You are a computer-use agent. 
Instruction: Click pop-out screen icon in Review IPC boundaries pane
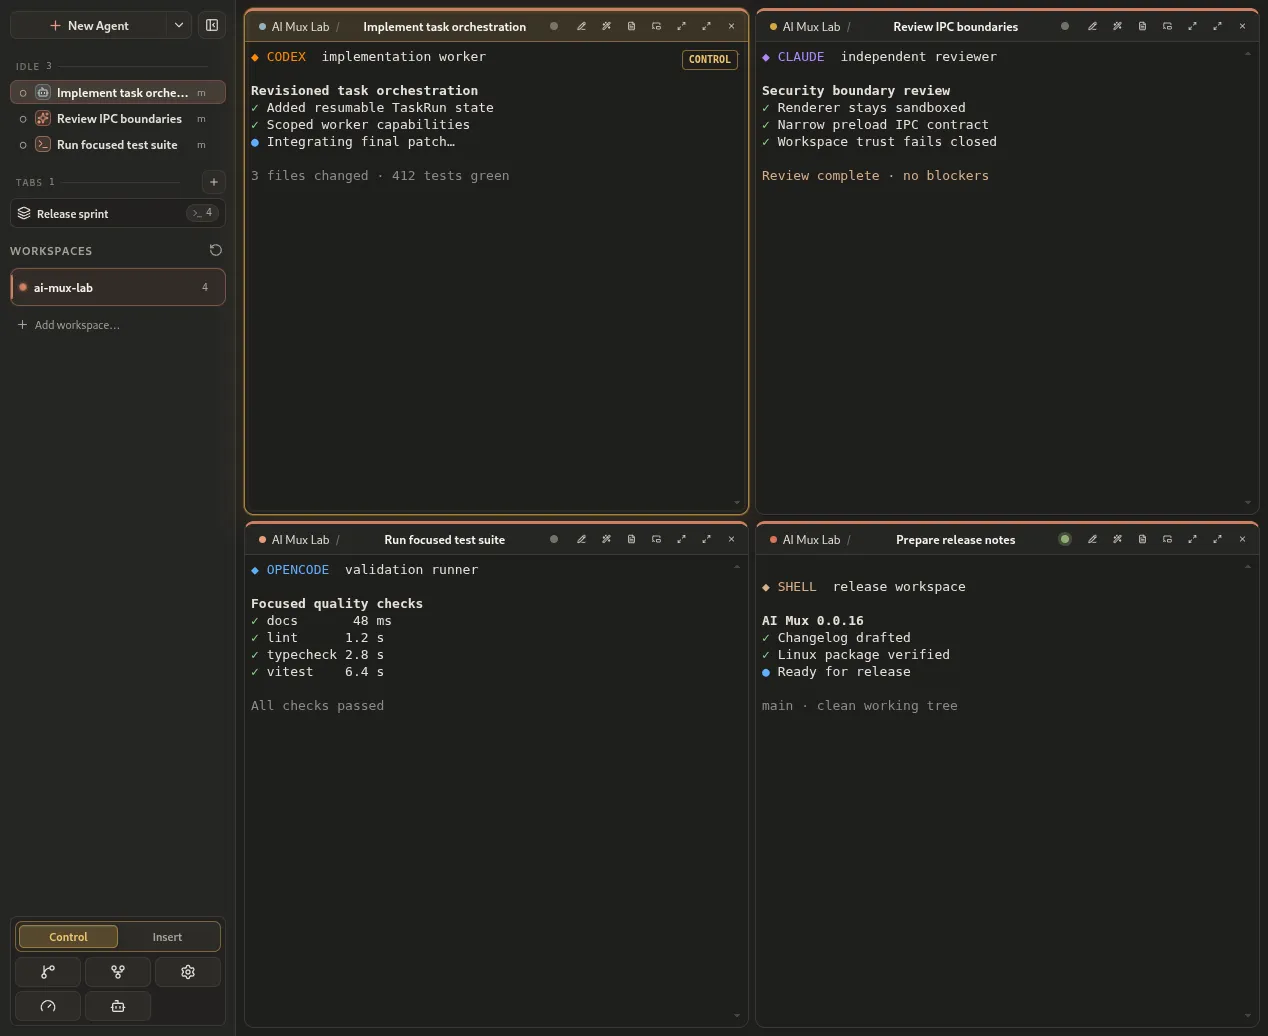click(1167, 27)
